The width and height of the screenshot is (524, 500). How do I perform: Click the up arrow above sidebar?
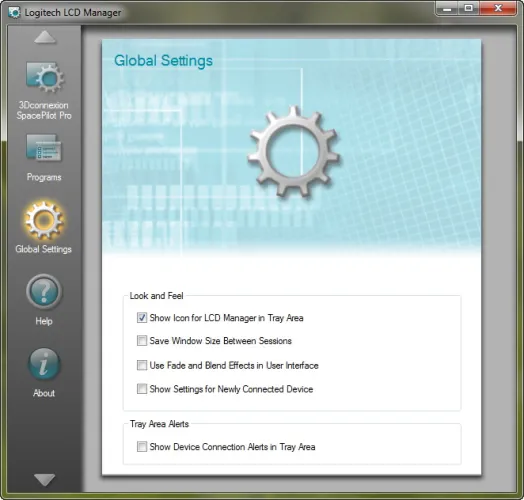(x=45, y=37)
